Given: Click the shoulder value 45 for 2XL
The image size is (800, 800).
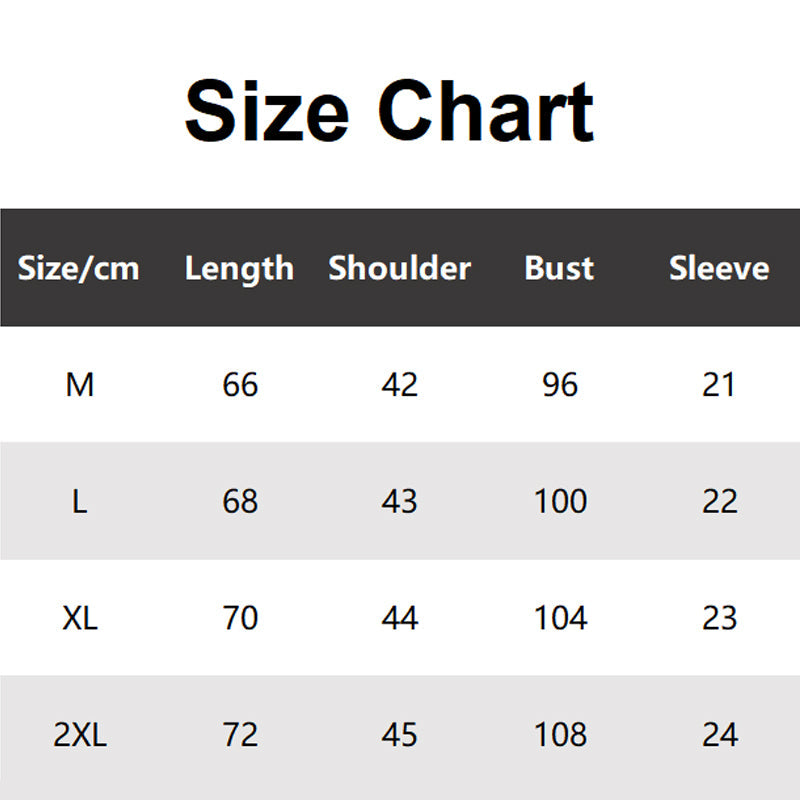Looking at the screenshot, I should [x=400, y=735].
